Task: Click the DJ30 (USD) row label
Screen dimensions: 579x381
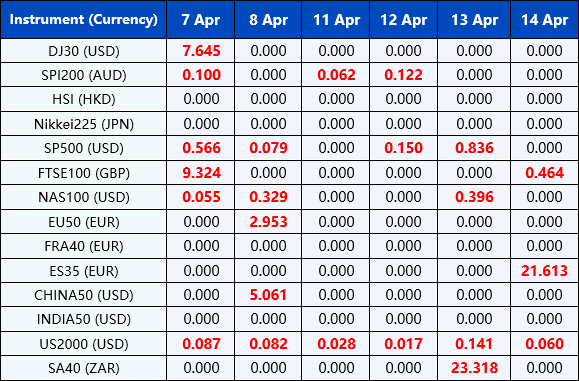Action: coord(84,51)
